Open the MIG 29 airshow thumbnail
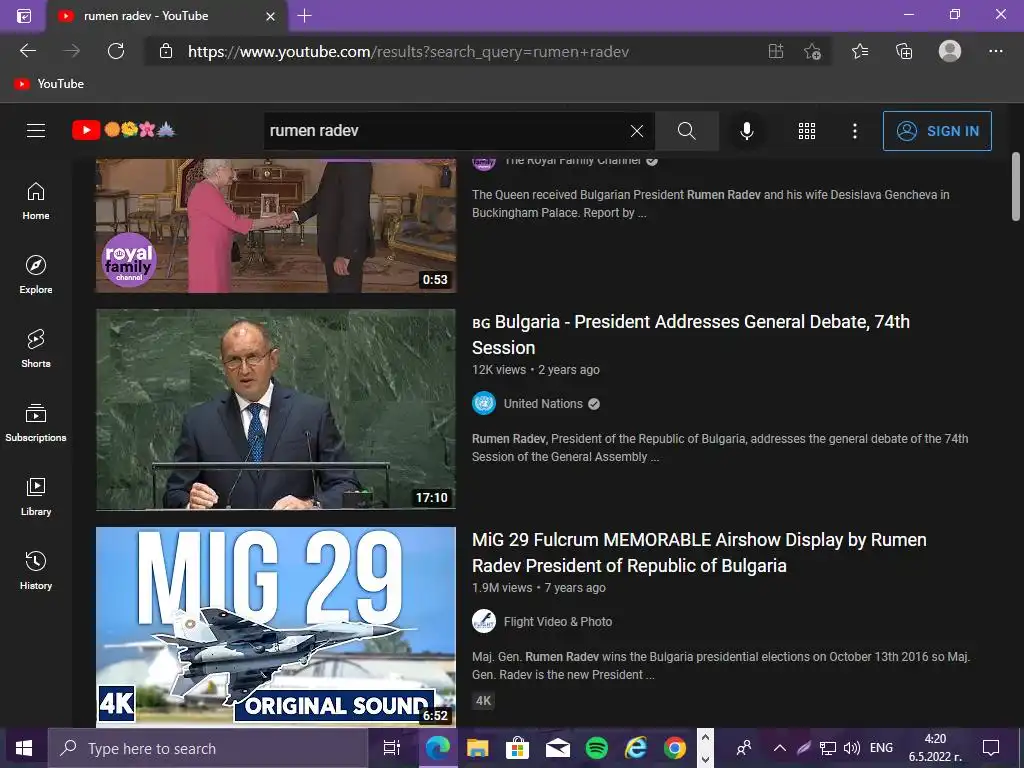 click(276, 627)
